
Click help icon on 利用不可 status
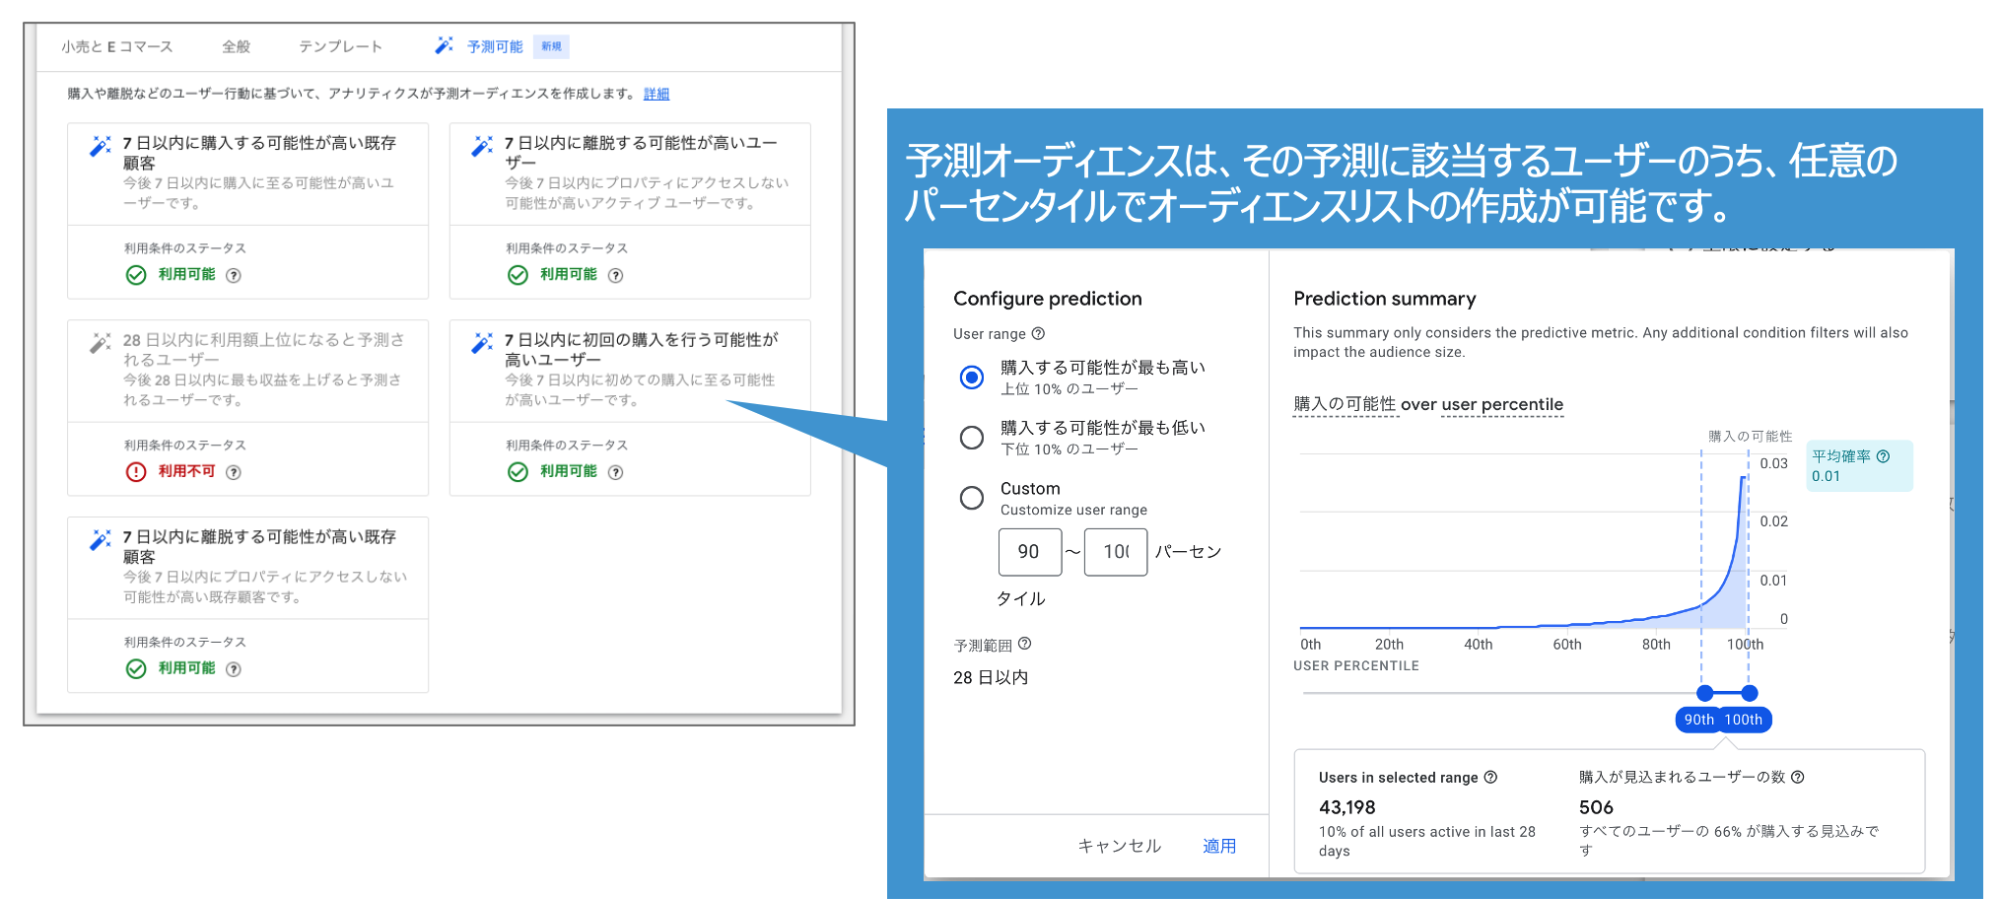point(233,472)
